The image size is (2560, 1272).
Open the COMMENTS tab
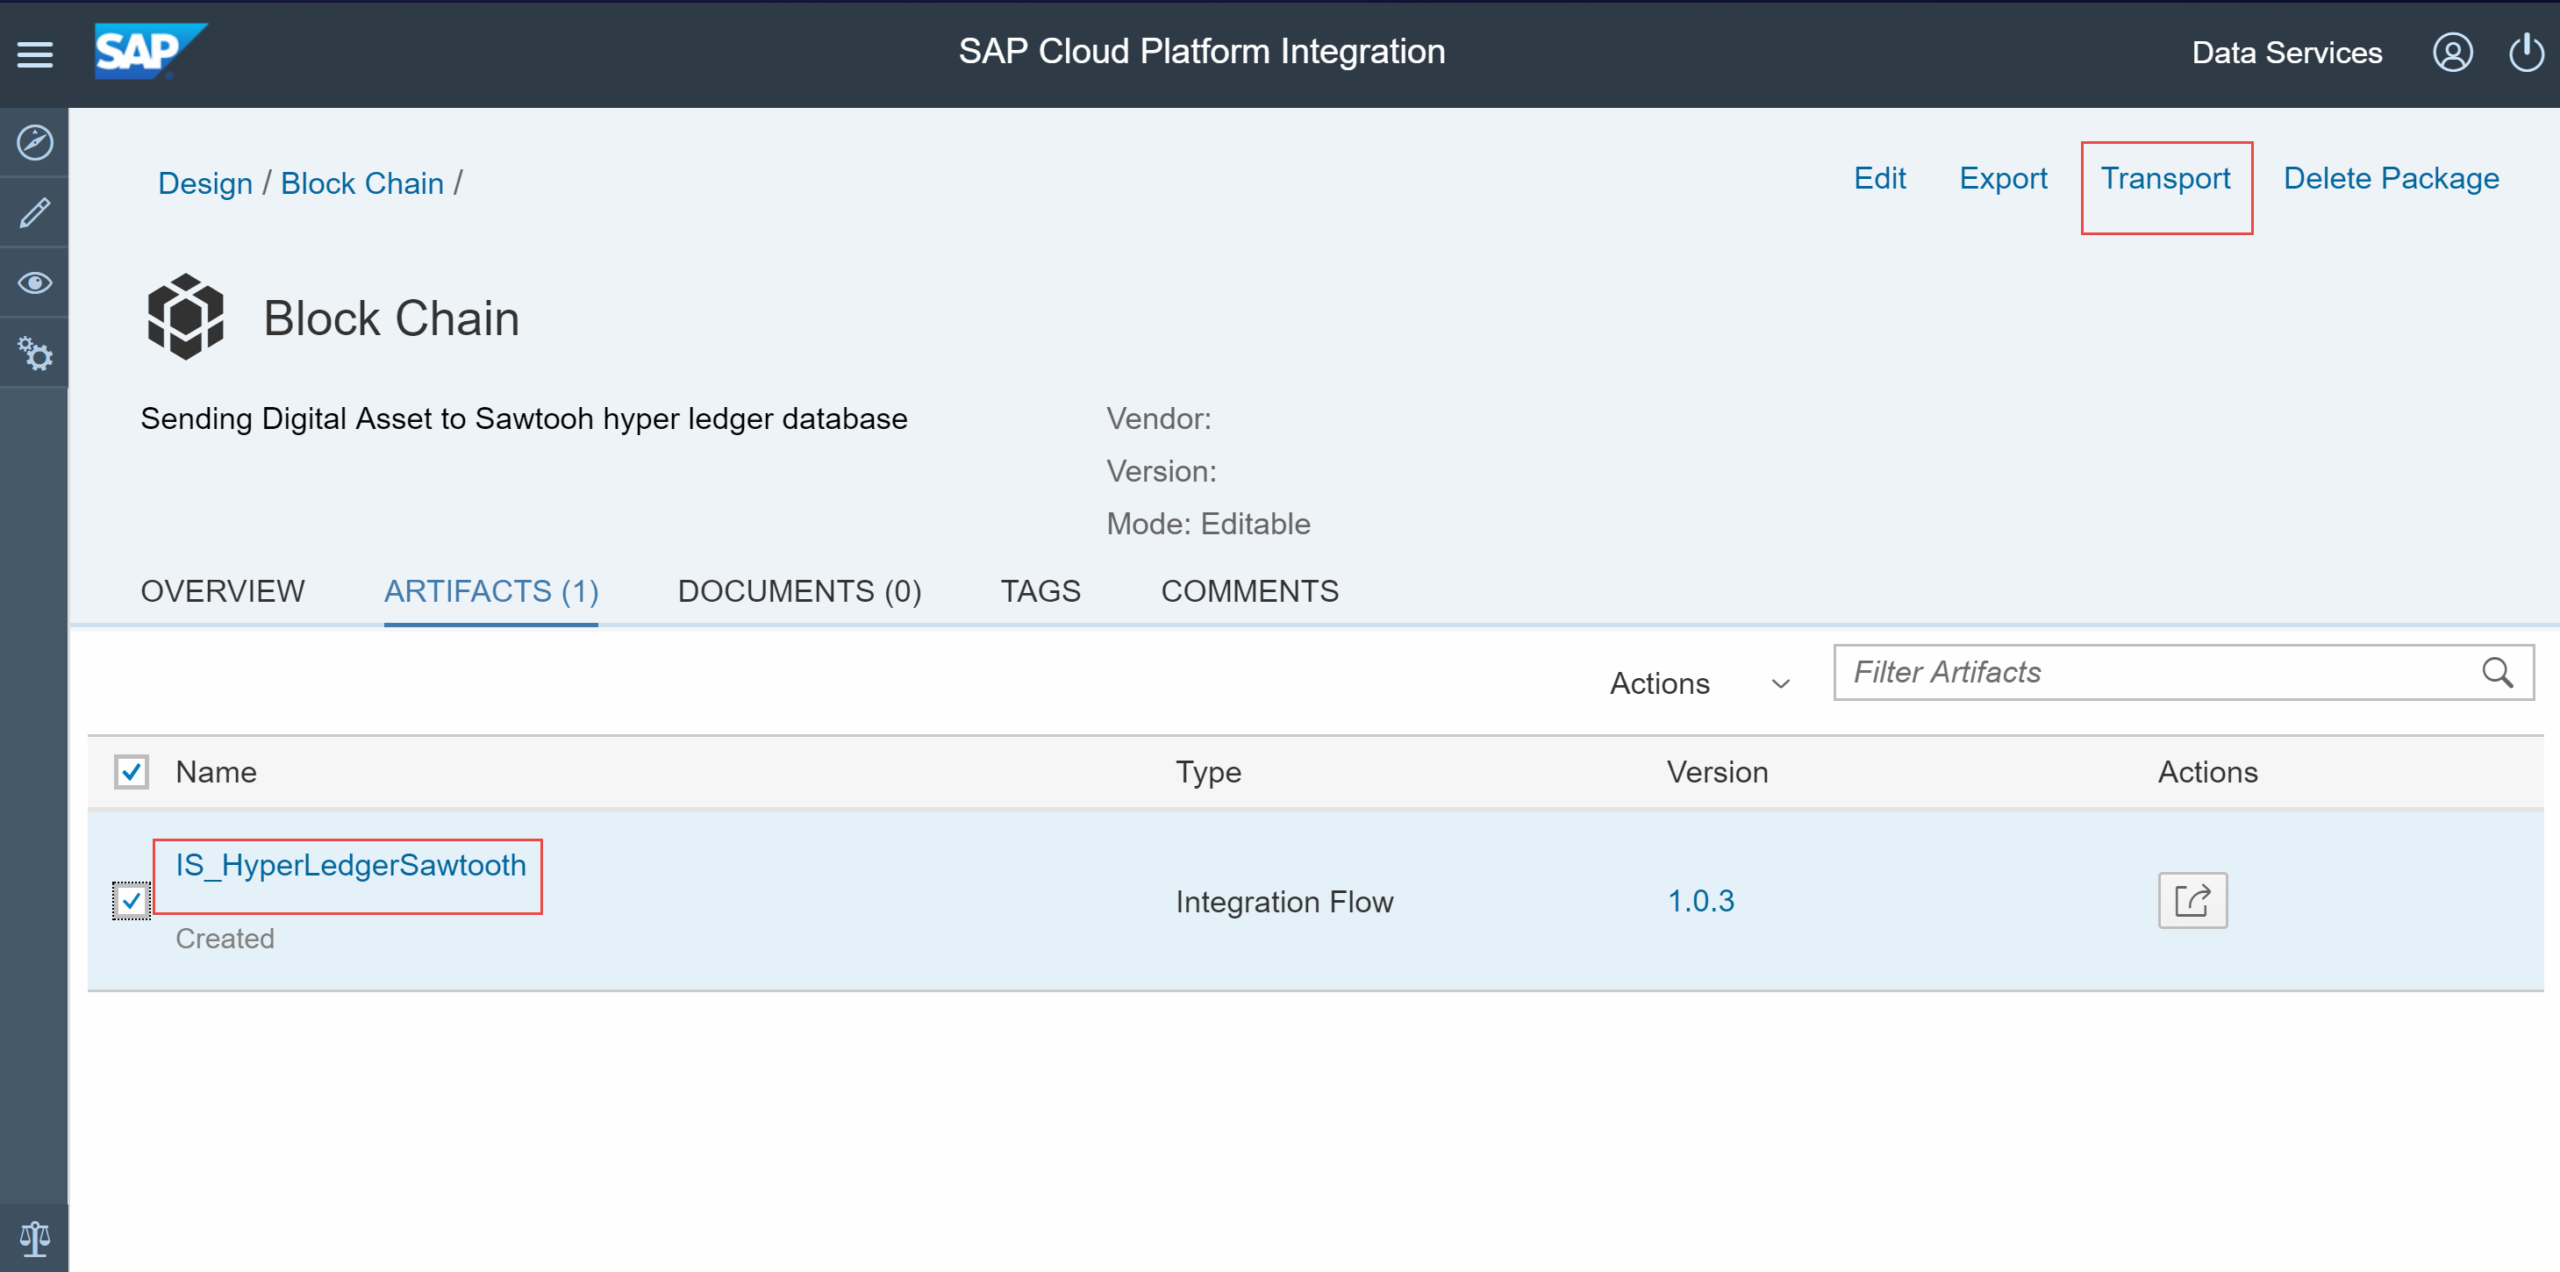[1249, 591]
